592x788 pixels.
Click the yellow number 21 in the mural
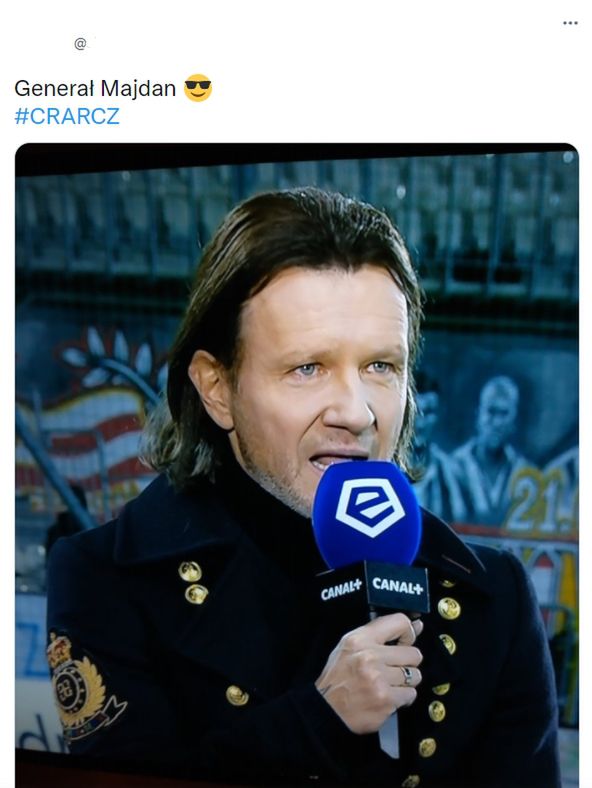pos(541,499)
